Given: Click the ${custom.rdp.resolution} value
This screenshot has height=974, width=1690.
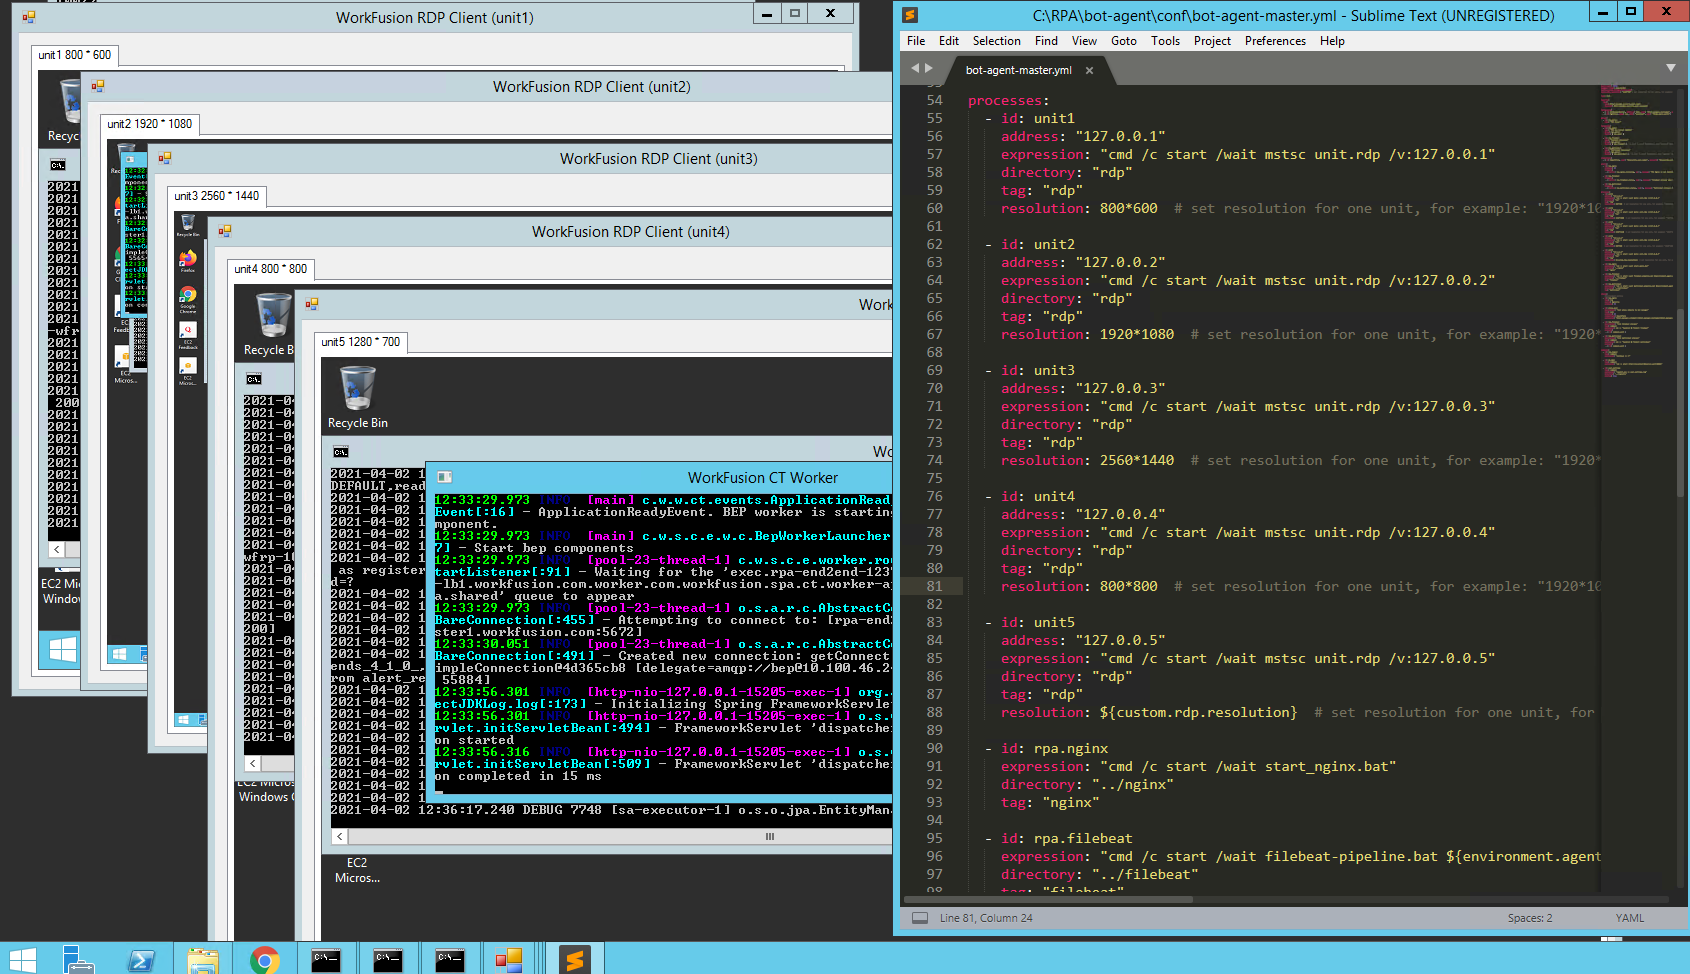Looking at the screenshot, I should (x=1198, y=712).
